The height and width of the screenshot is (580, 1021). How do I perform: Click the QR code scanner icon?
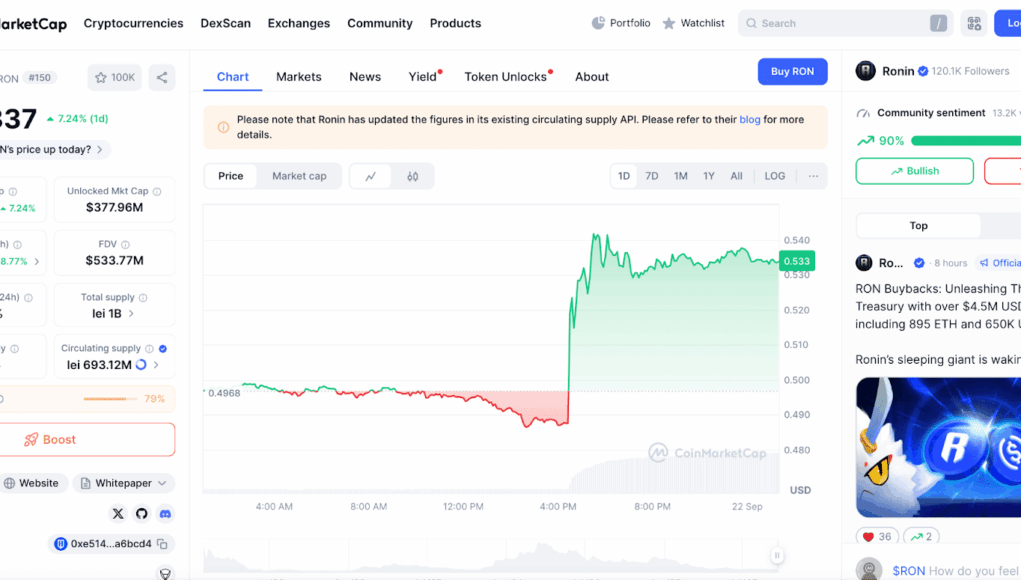point(974,23)
